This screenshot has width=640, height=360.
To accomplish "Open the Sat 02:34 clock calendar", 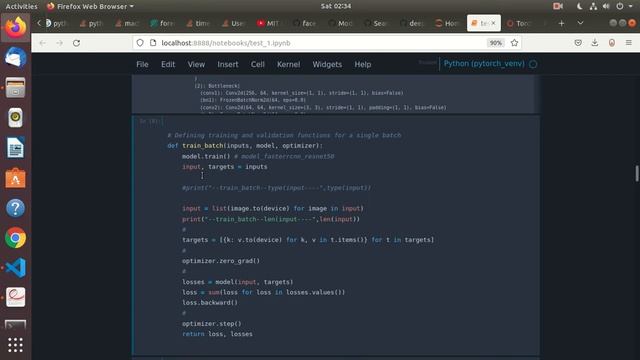I will [x=336, y=6].
